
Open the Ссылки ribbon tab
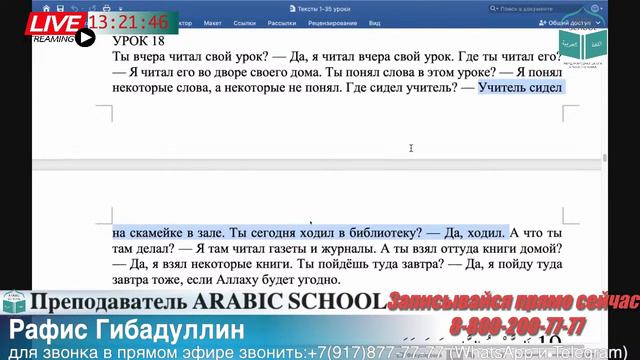[x=244, y=23]
